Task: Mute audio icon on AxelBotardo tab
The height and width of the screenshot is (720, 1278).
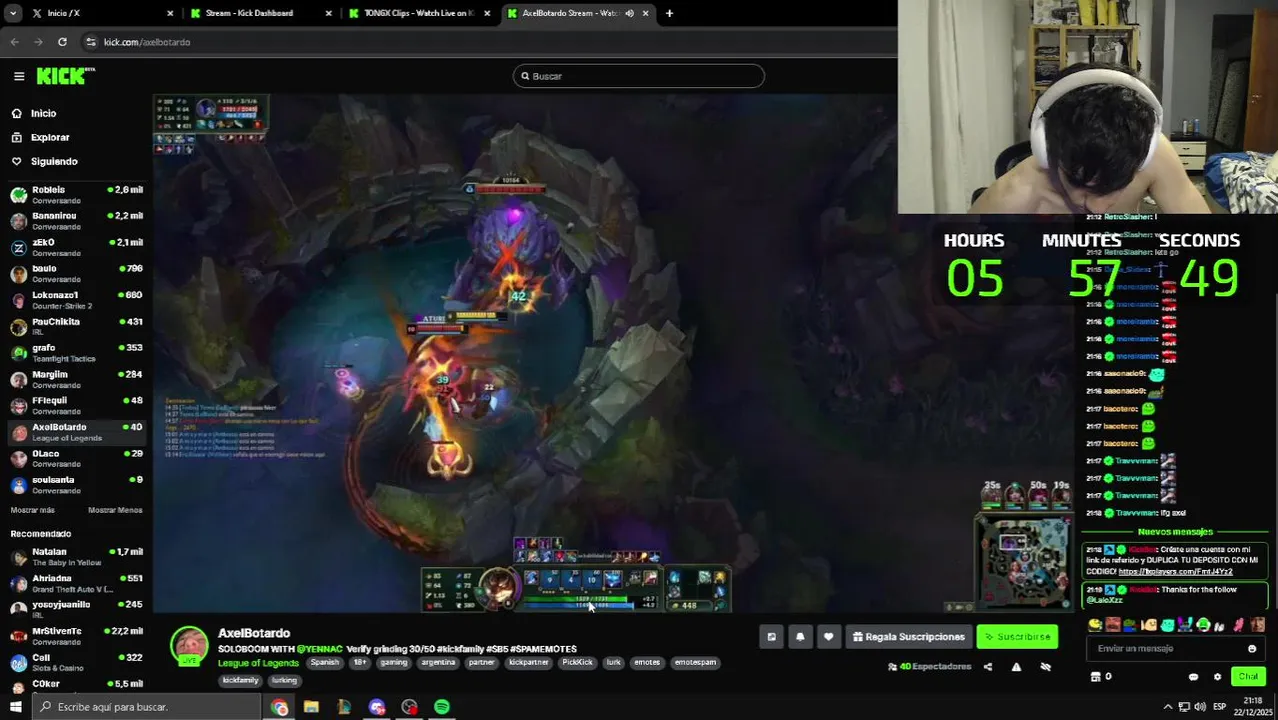Action: tap(629, 13)
